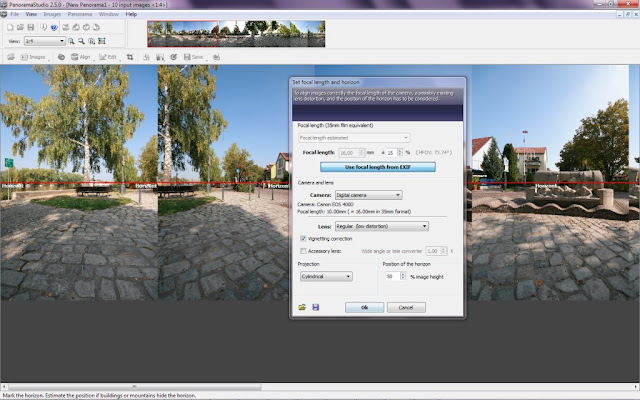Click the fit-to-window view icon
Screen dimensions: 640x400
click(x=102, y=41)
